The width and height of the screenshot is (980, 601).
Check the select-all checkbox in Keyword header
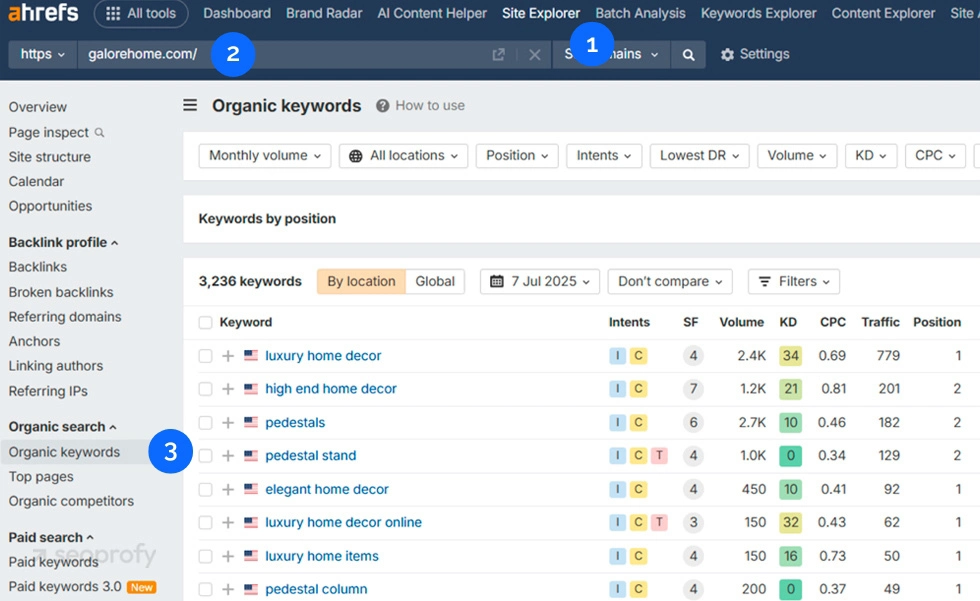tap(205, 322)
